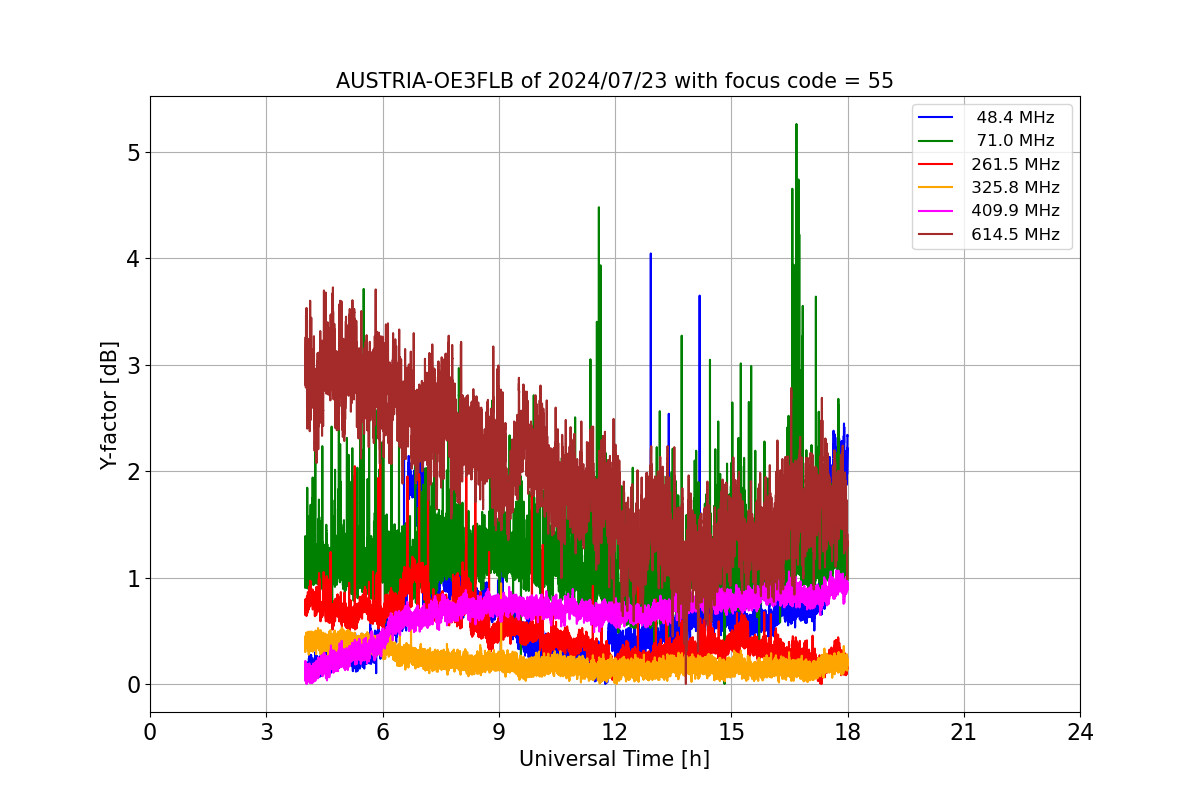Image resolution: width=1200 pixels, height=800 pixels.
Task: Click the blue line swatch in the legend
Action: [x=937, y=118]
